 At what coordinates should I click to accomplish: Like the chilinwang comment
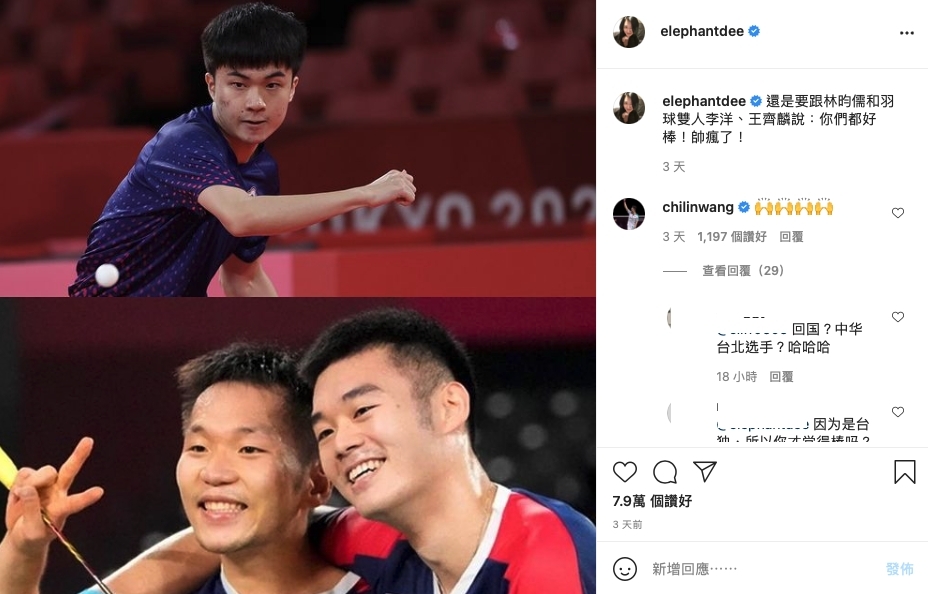[898, 213]
